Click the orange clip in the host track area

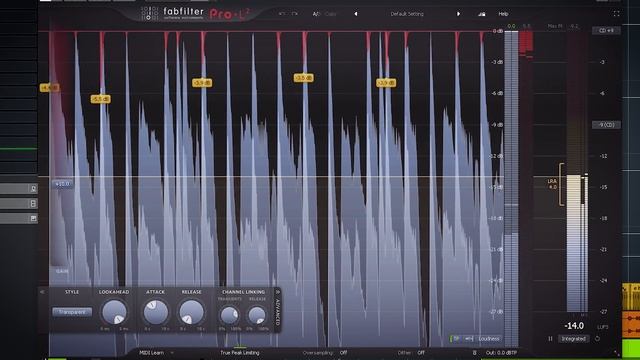pyautogui.click(x=631, y=324)
